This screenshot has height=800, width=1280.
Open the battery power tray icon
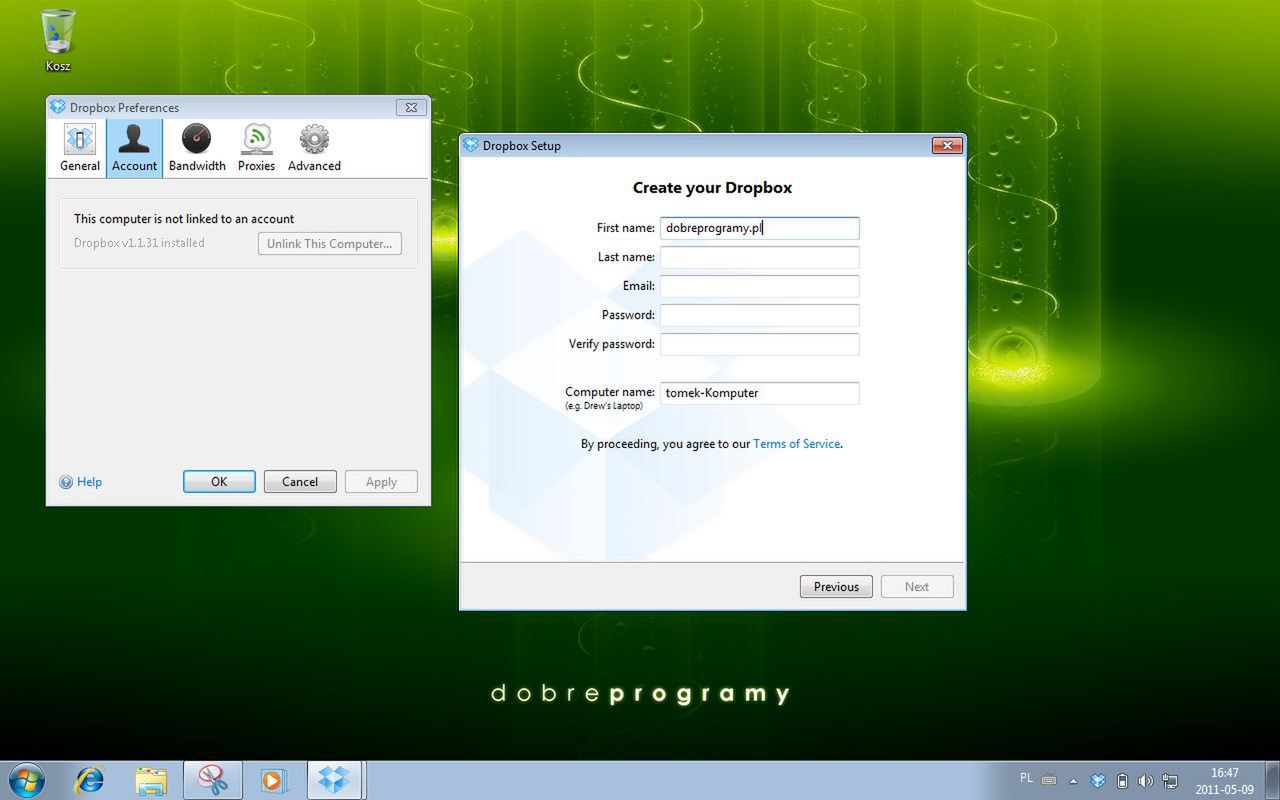1122,780
